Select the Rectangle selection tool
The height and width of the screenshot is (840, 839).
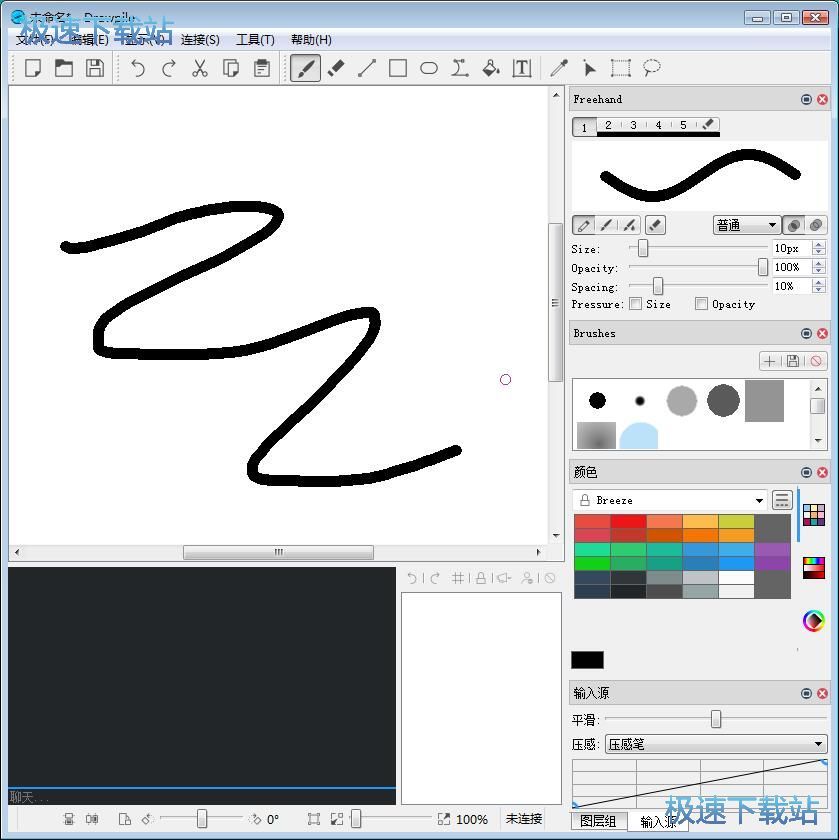pos(619,68)
